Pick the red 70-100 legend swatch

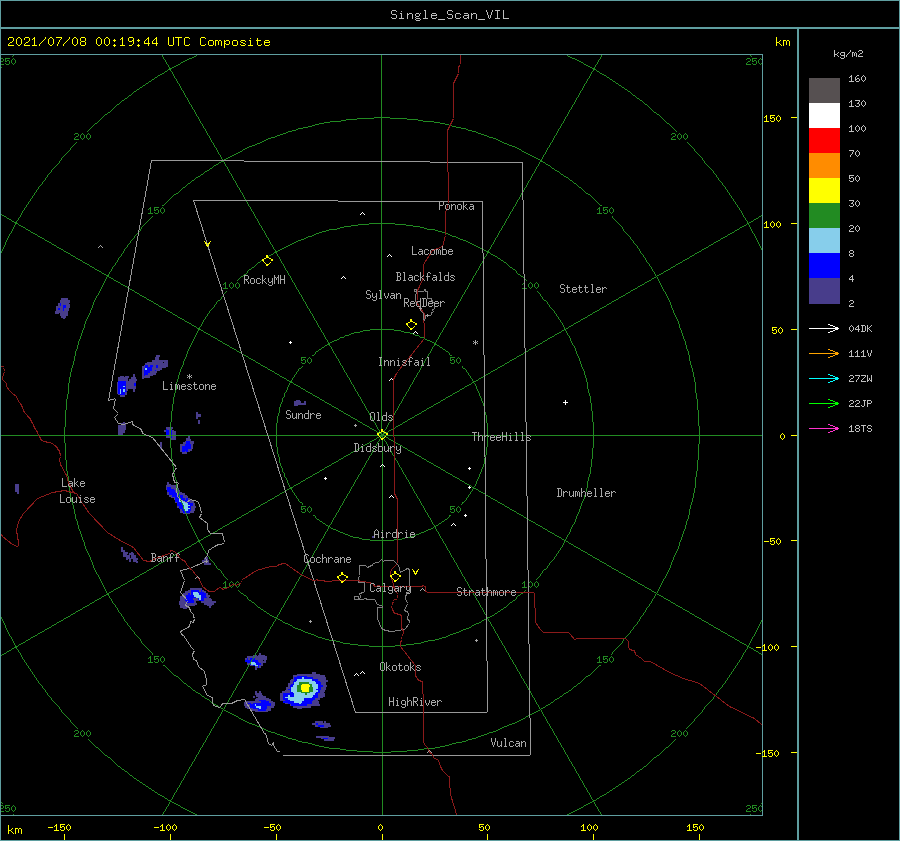tap(824, 141)
